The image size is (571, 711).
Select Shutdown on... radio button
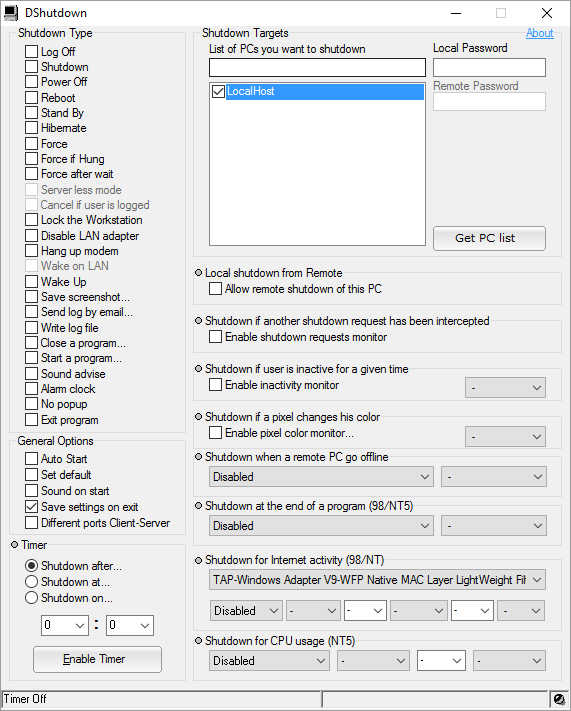coord(31,598)
